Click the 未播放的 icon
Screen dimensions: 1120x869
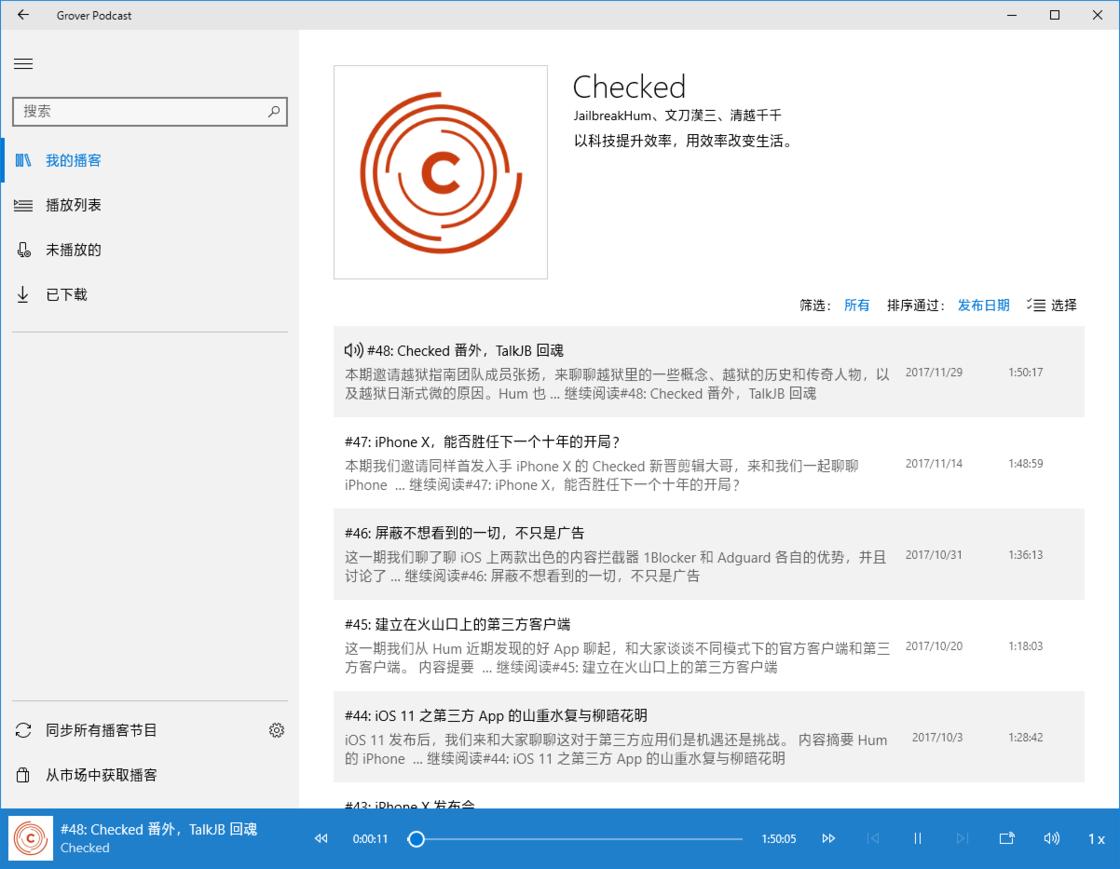pos(24,250)
